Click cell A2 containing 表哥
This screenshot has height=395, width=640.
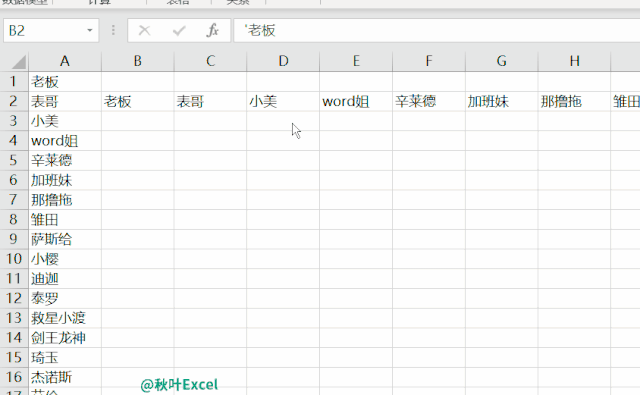65,101
